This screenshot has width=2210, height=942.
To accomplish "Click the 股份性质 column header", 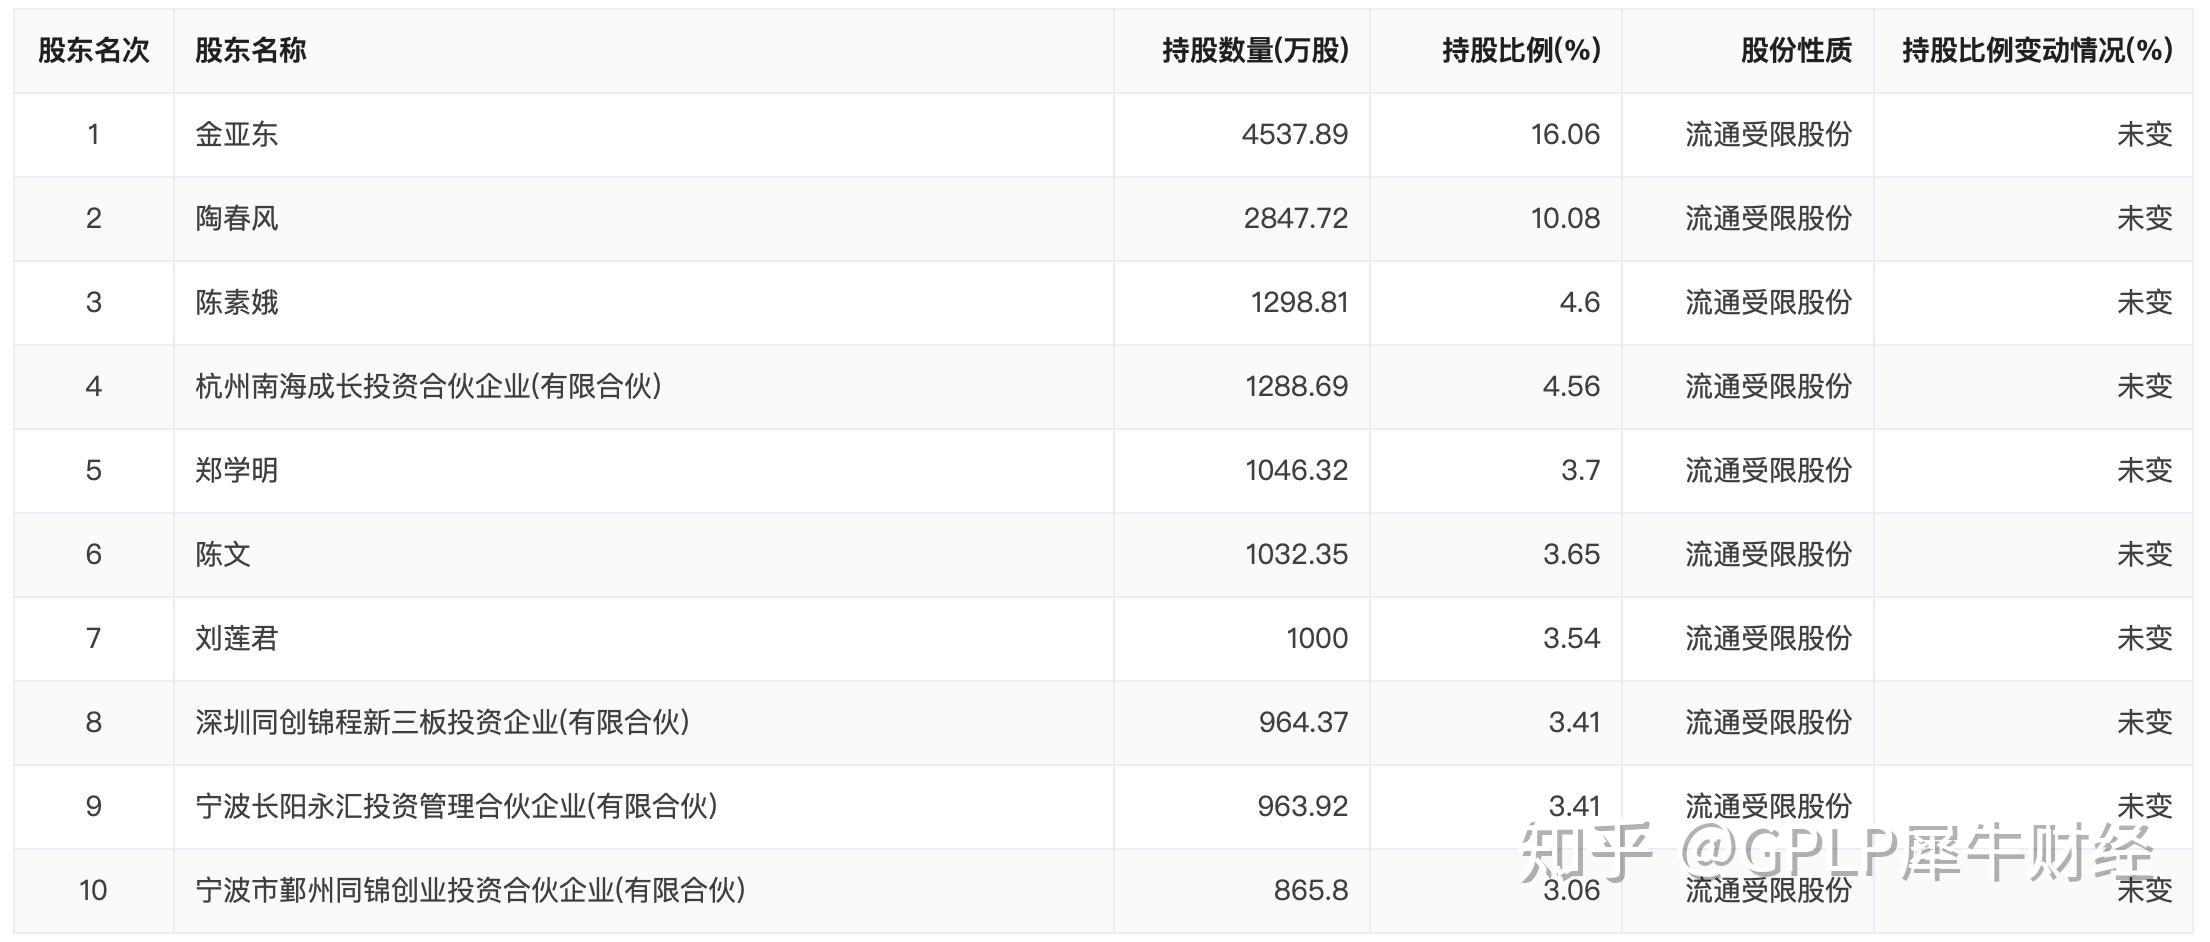I will click(1796, 50).
